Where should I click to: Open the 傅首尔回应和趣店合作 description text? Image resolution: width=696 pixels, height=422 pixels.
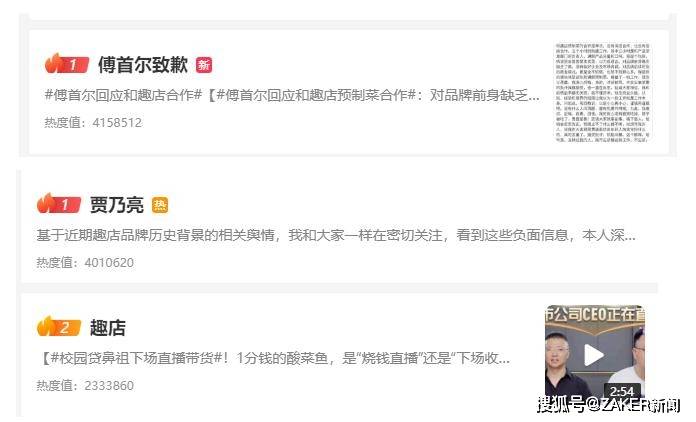[x=292, y=95]
